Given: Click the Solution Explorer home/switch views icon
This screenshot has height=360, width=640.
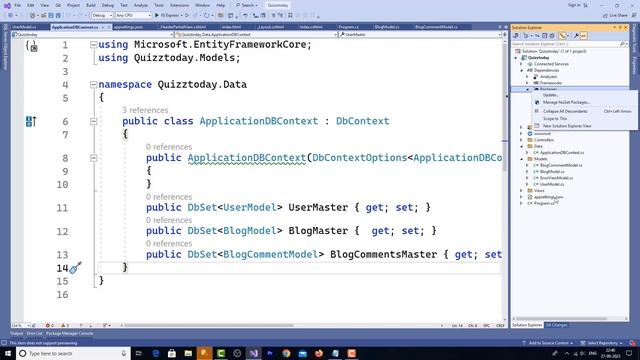Looking at the screenshot, I should [x=516, y=36].
